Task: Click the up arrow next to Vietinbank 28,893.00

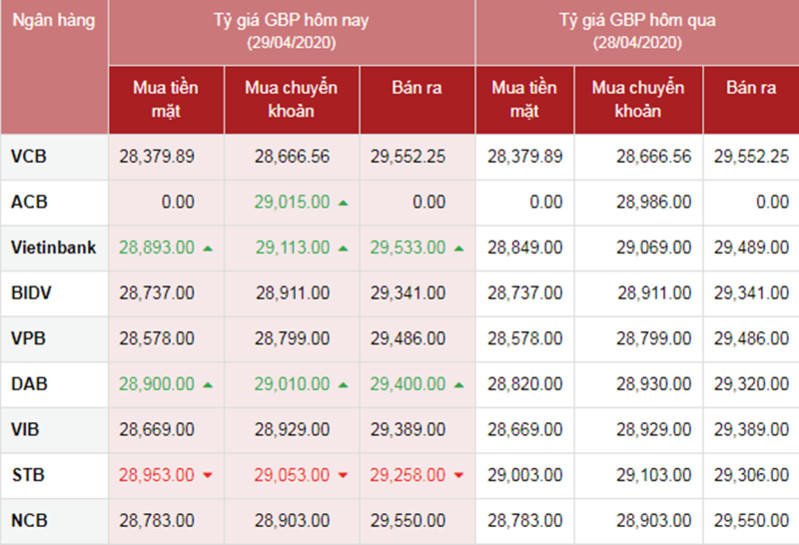Action: click(x=207, y=248)
